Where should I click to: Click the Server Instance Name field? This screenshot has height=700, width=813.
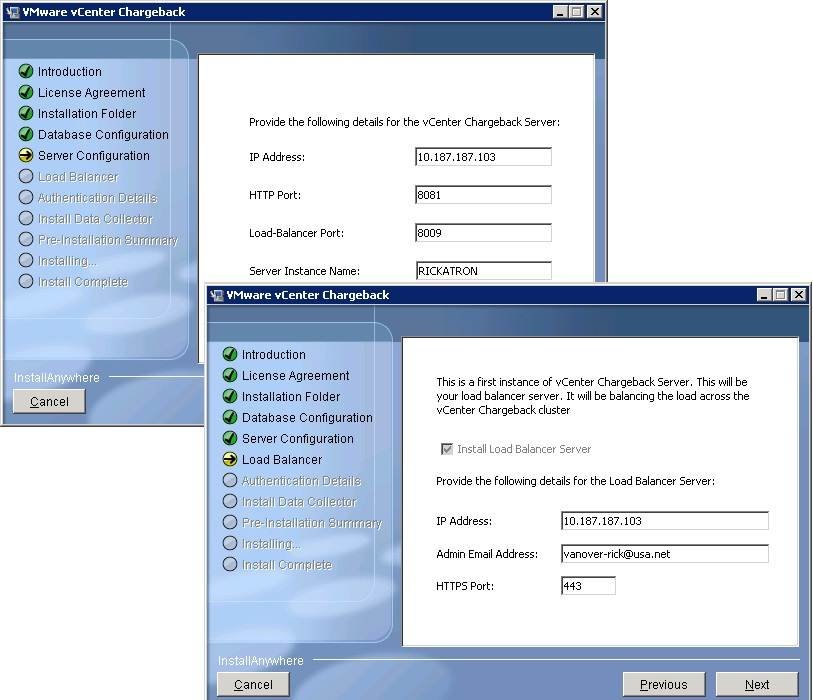click(x=482, y=270)
